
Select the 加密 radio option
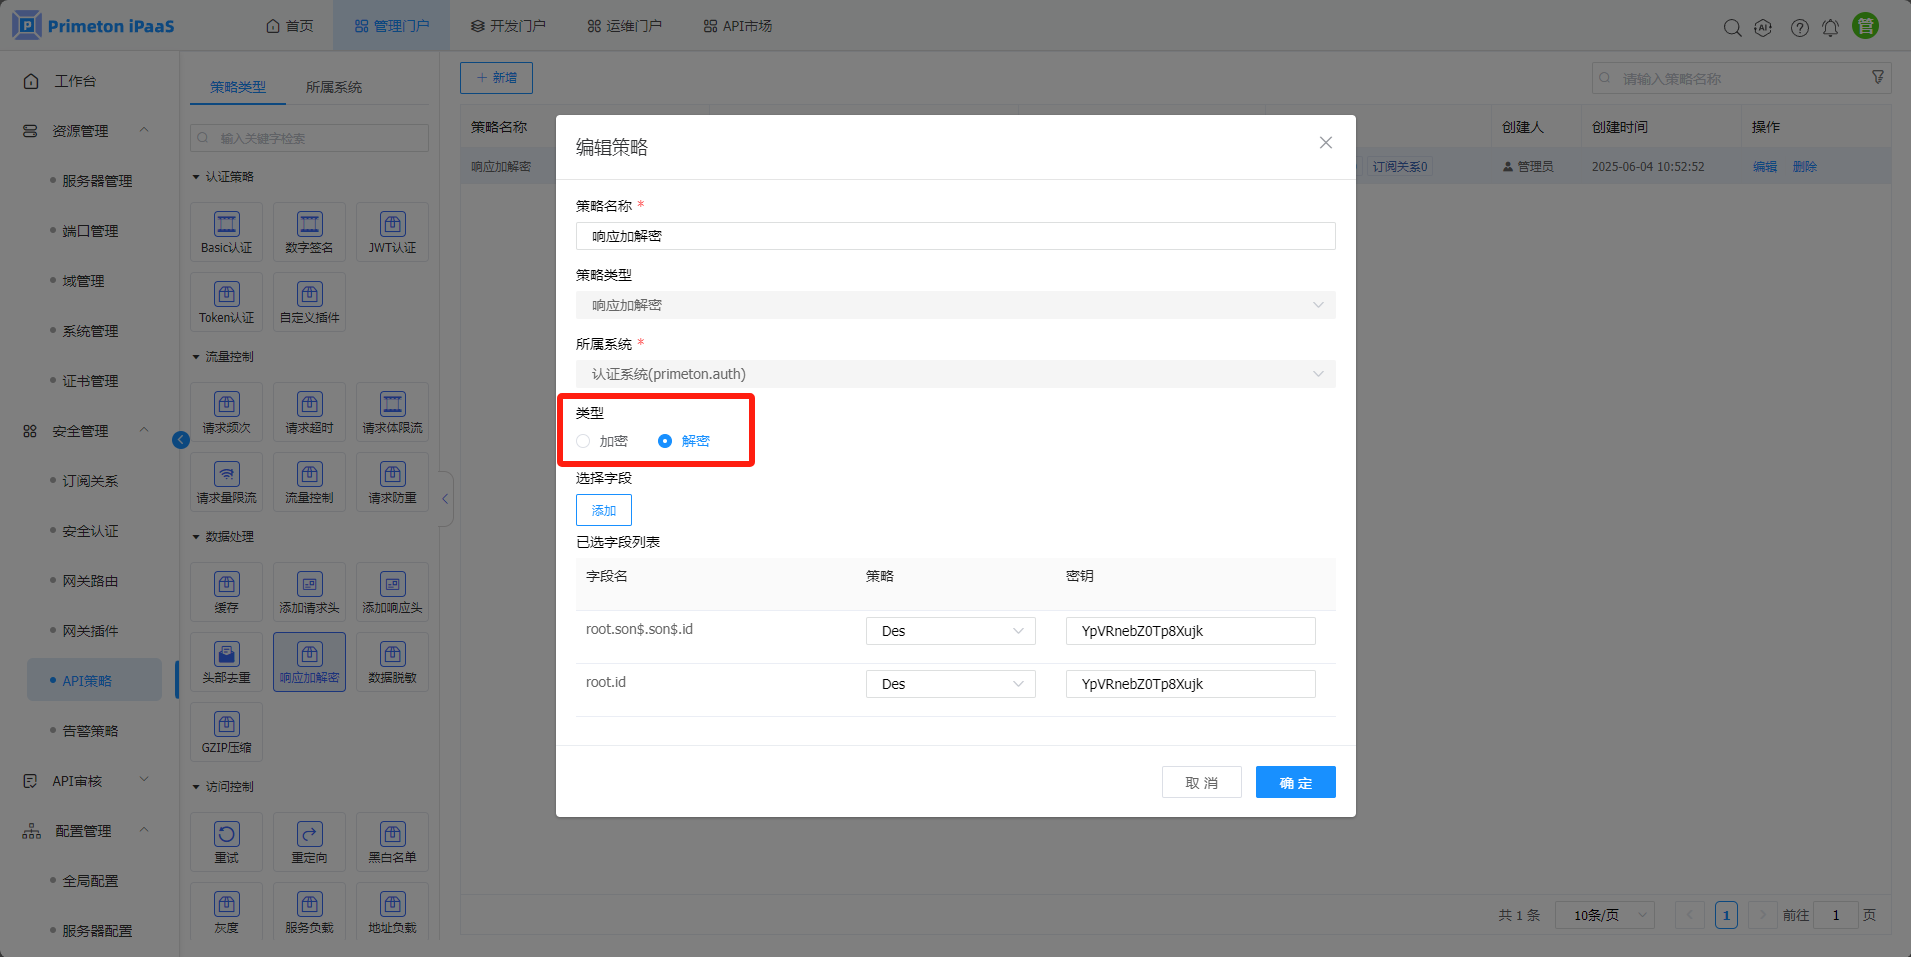click(584, 441)
